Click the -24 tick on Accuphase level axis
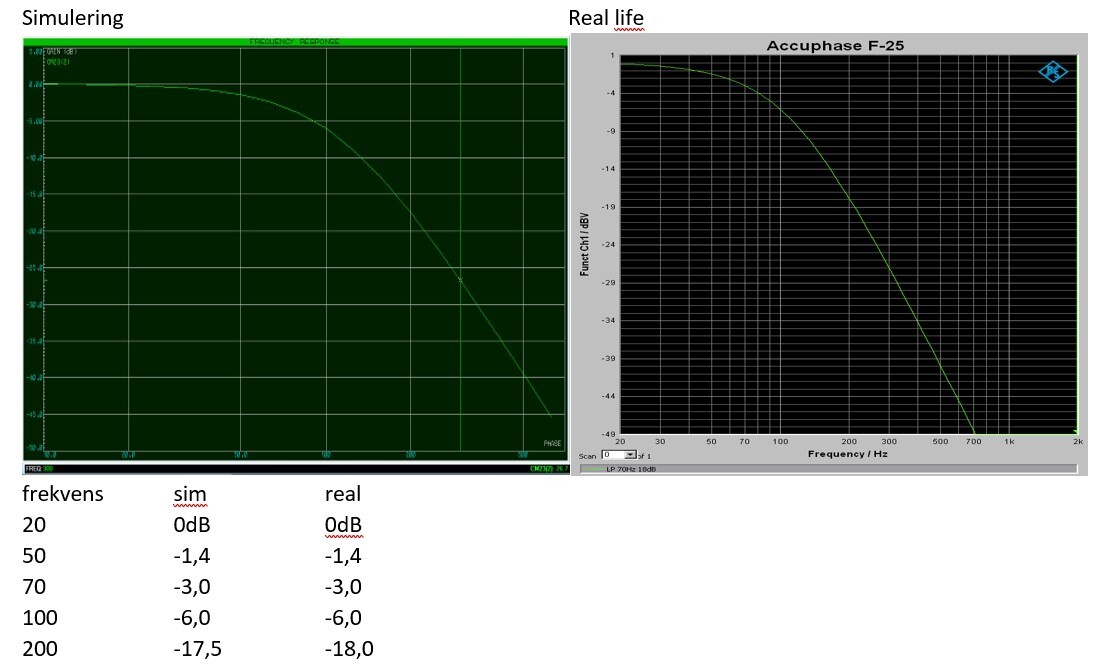This screenshot has height=671, width=1101. [x=608, y=244]
